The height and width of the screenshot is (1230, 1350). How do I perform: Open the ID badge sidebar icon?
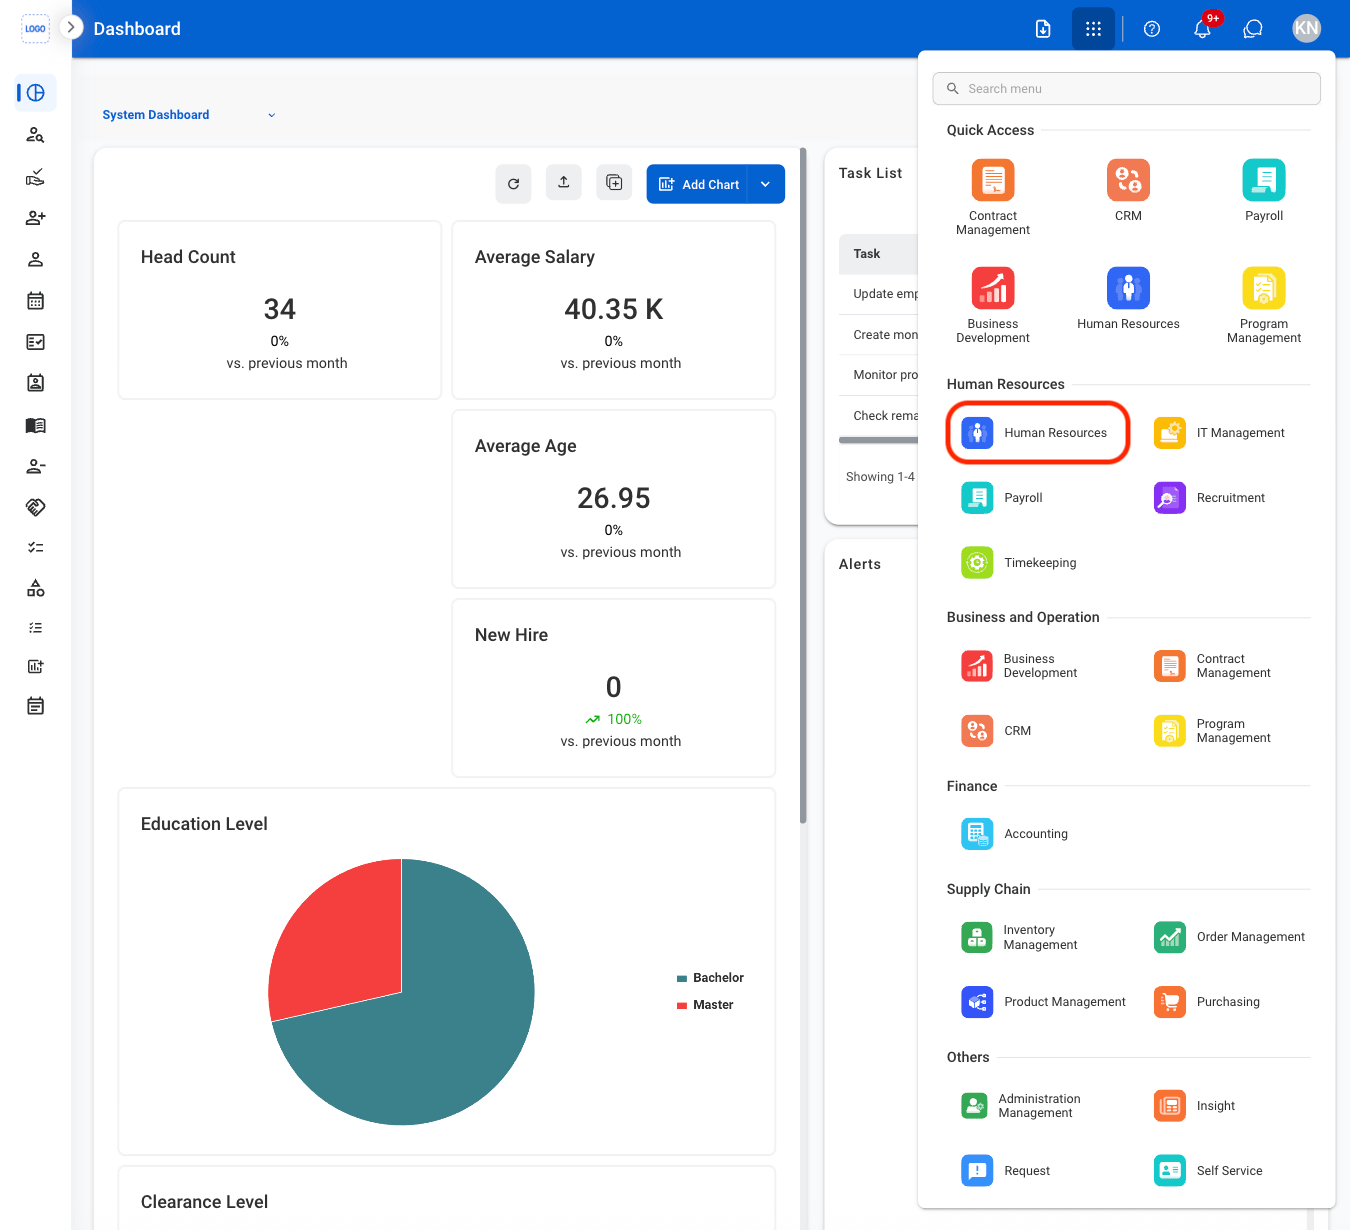[35, 383]
